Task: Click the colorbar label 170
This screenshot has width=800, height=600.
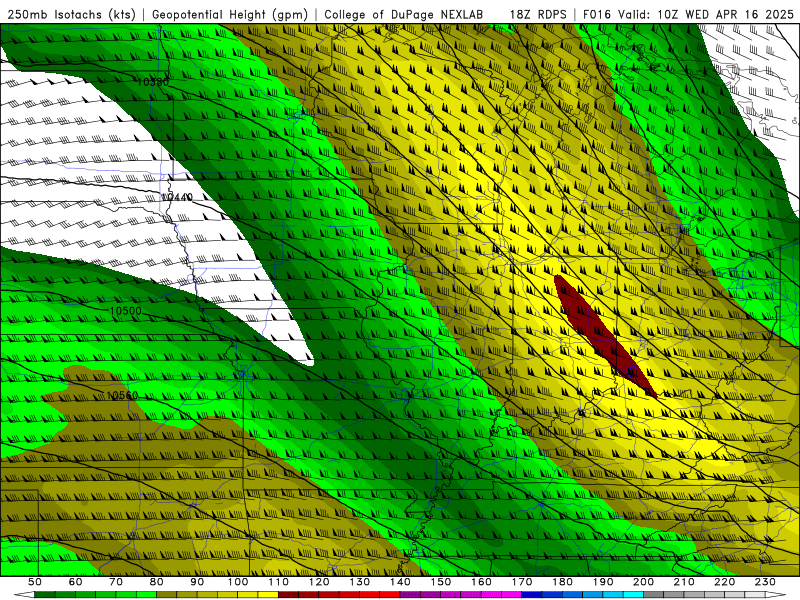Action: click(x=522, y=582)
